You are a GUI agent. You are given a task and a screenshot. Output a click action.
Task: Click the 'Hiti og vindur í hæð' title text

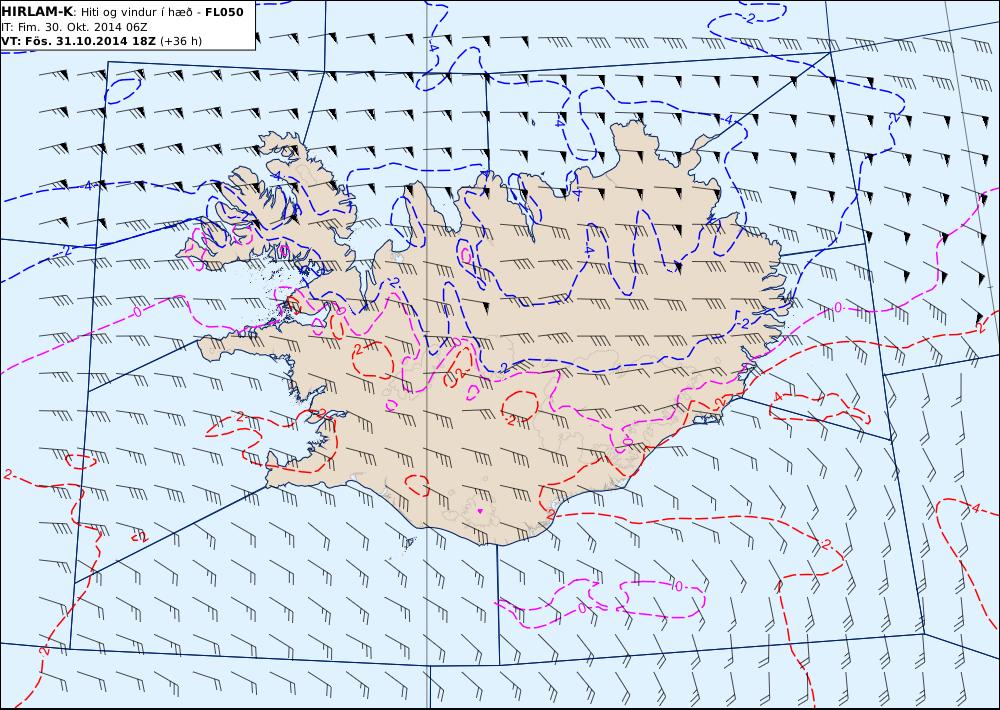tap(136, 13)
